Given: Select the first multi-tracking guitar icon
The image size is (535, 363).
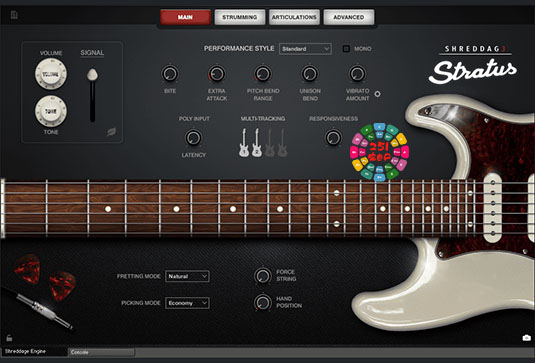Looking at the screenshot, I should [244, 143].
